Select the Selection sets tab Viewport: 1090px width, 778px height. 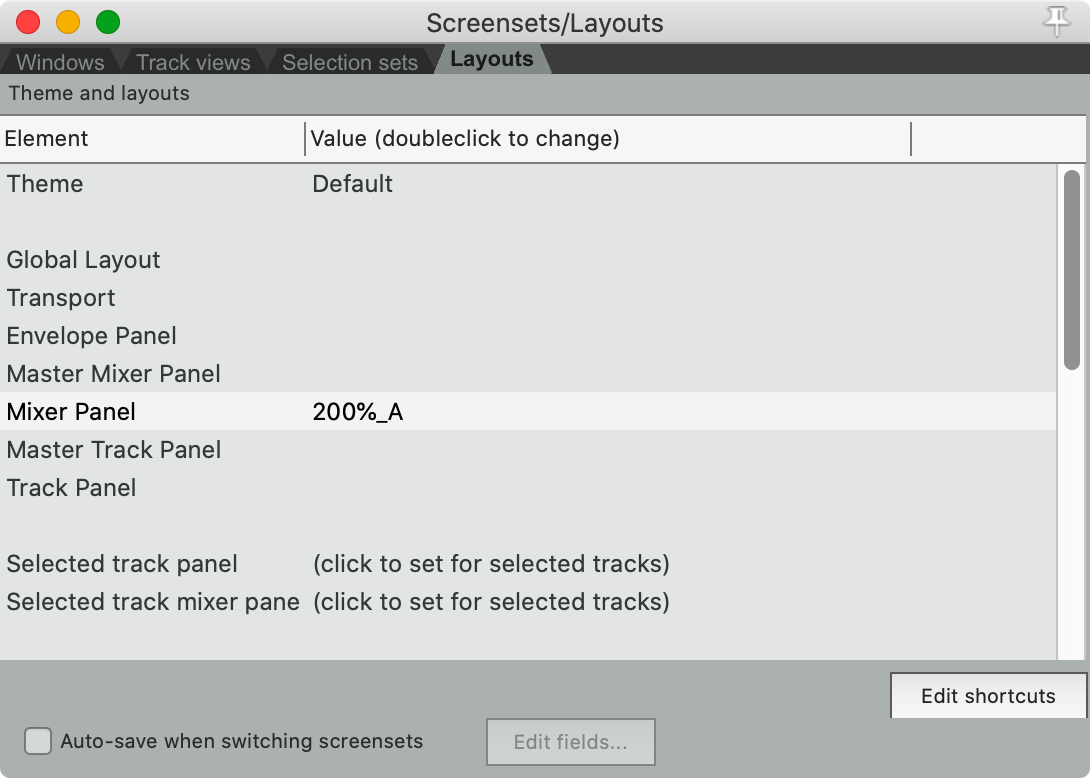pos(349,62)
